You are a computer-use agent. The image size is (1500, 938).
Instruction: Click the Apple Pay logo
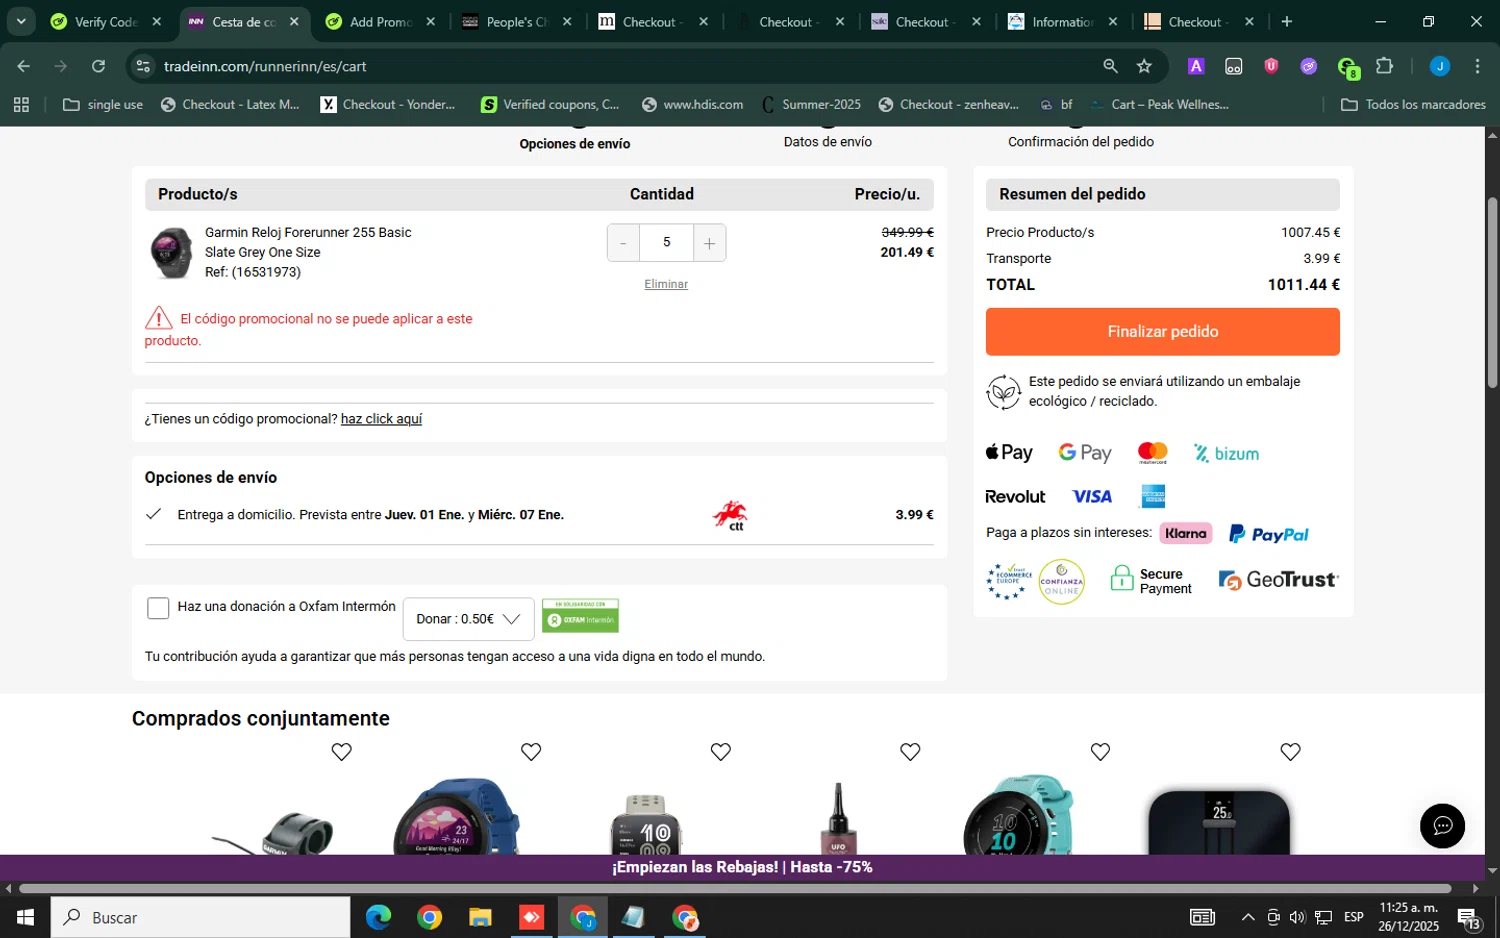click(1009, 453)
